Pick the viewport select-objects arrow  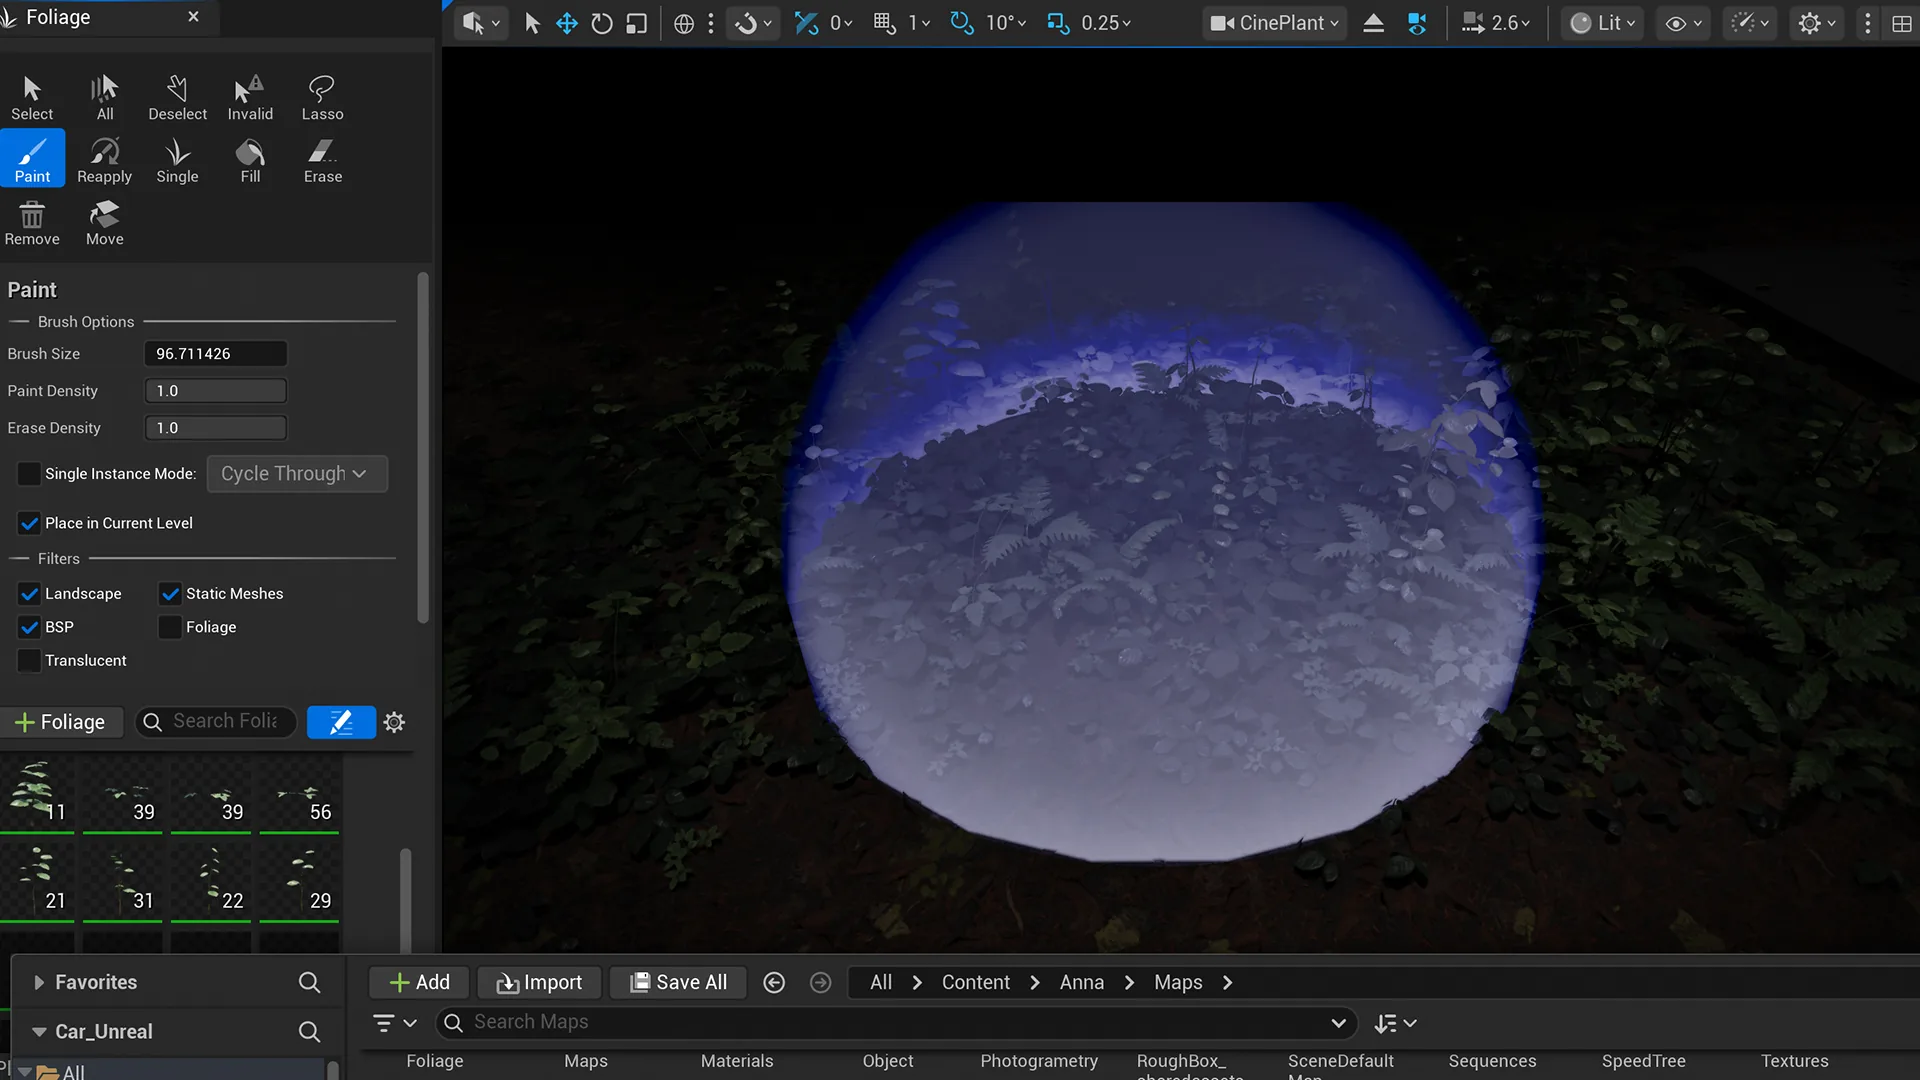(x=532, y=23)
